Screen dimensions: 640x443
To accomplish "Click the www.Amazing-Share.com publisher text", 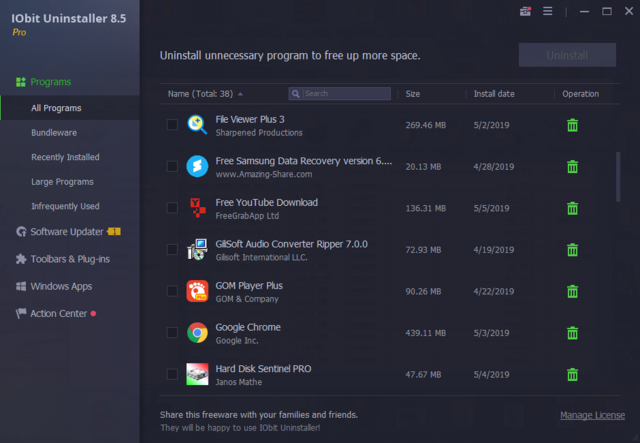I will coord(264,174).
